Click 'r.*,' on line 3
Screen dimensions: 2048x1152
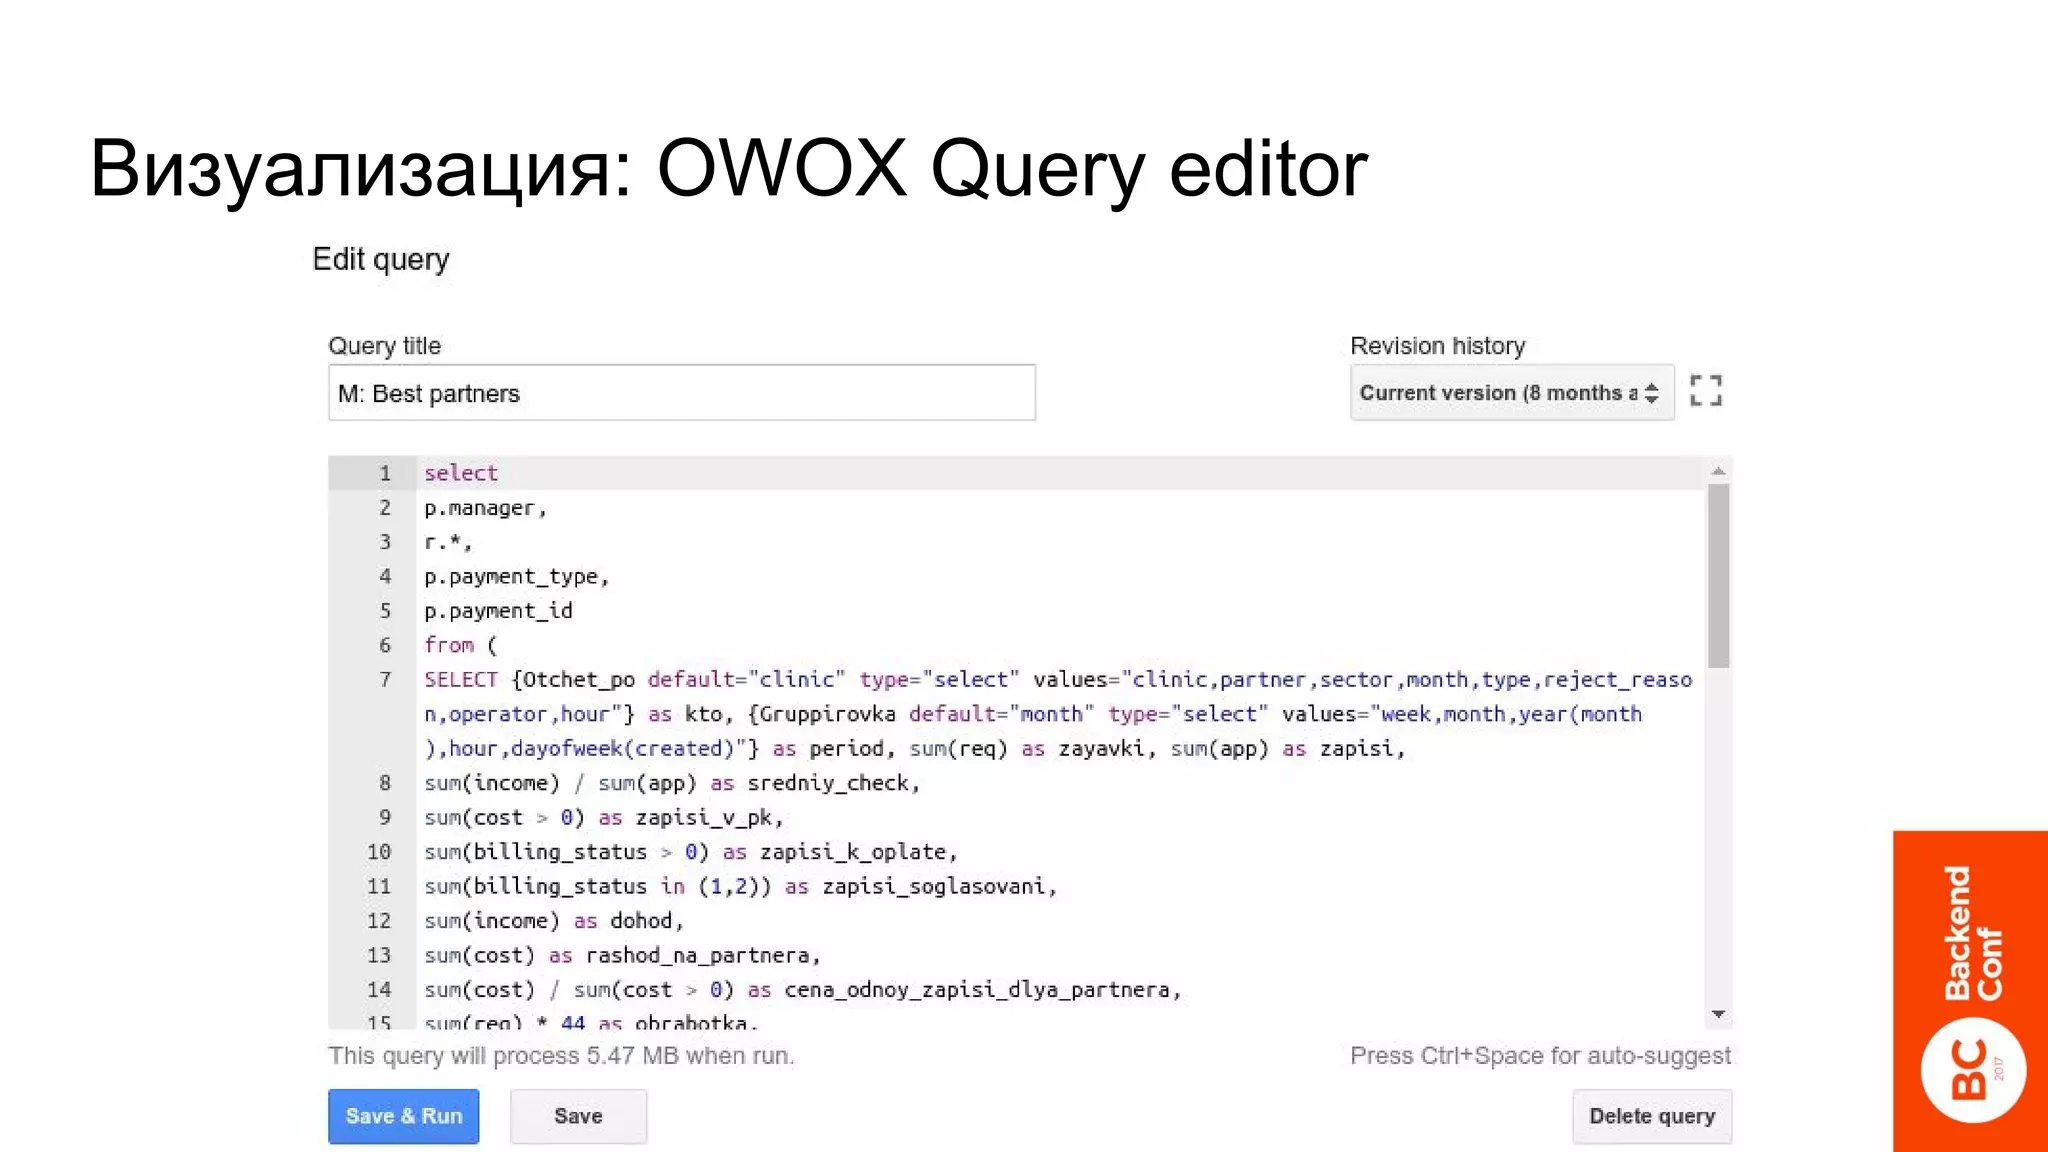point(447,542)
